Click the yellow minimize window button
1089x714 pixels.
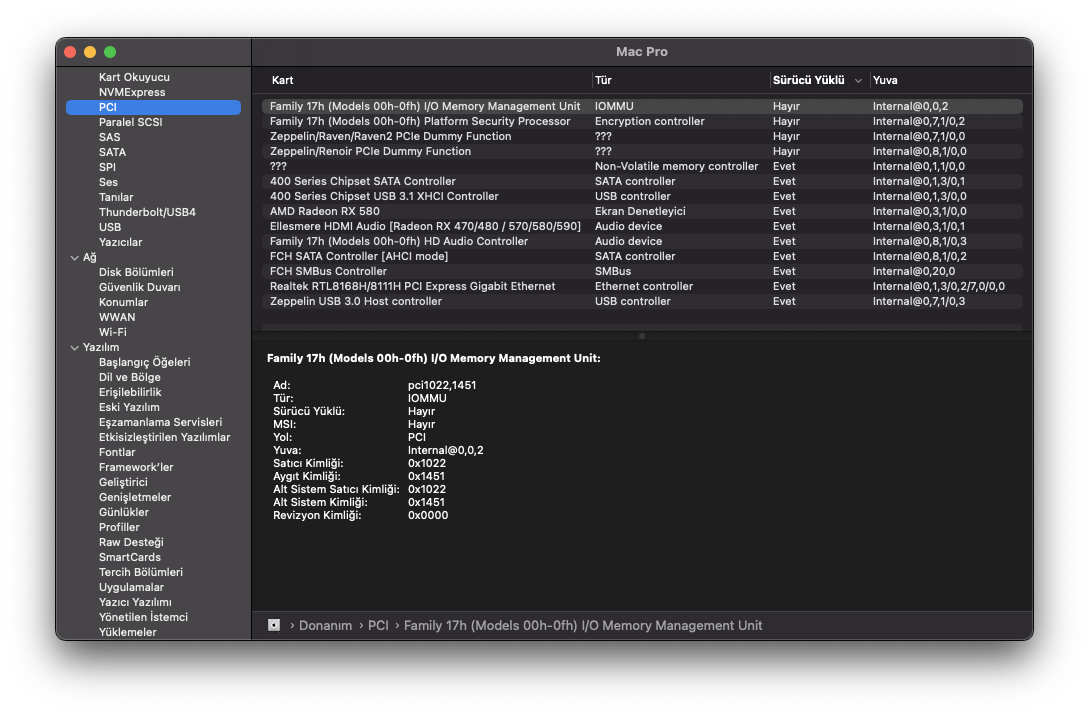point(90,52)
